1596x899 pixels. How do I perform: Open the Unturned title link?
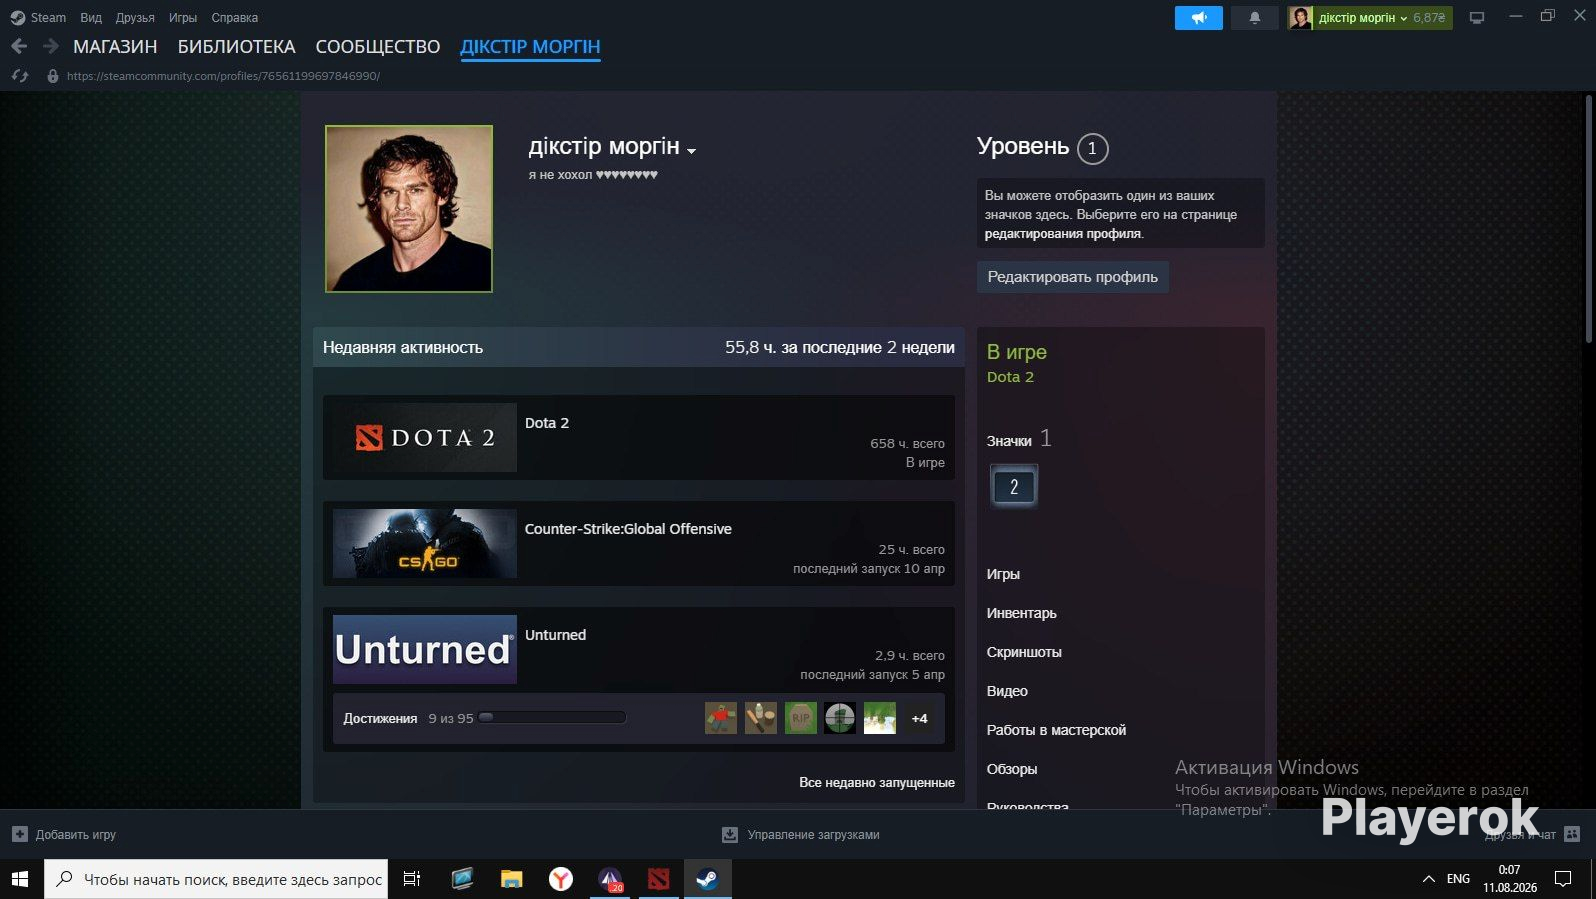click(555, 635)
